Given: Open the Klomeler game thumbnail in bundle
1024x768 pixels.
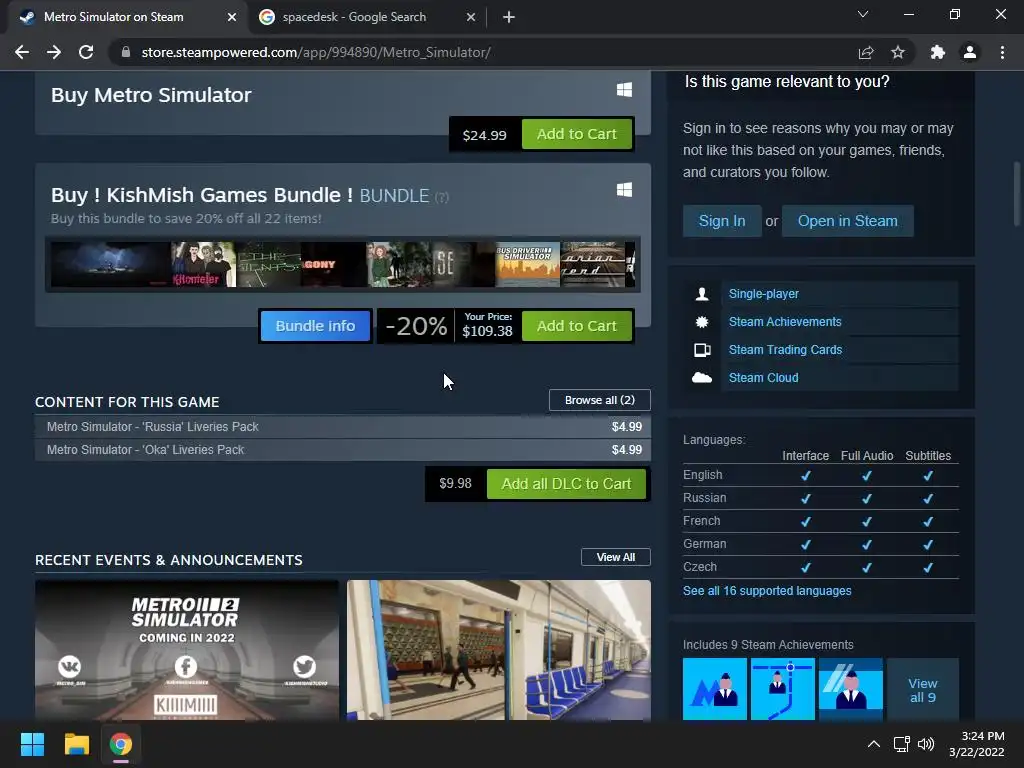Looking at the screenshot, I should [x=203, y=264].
